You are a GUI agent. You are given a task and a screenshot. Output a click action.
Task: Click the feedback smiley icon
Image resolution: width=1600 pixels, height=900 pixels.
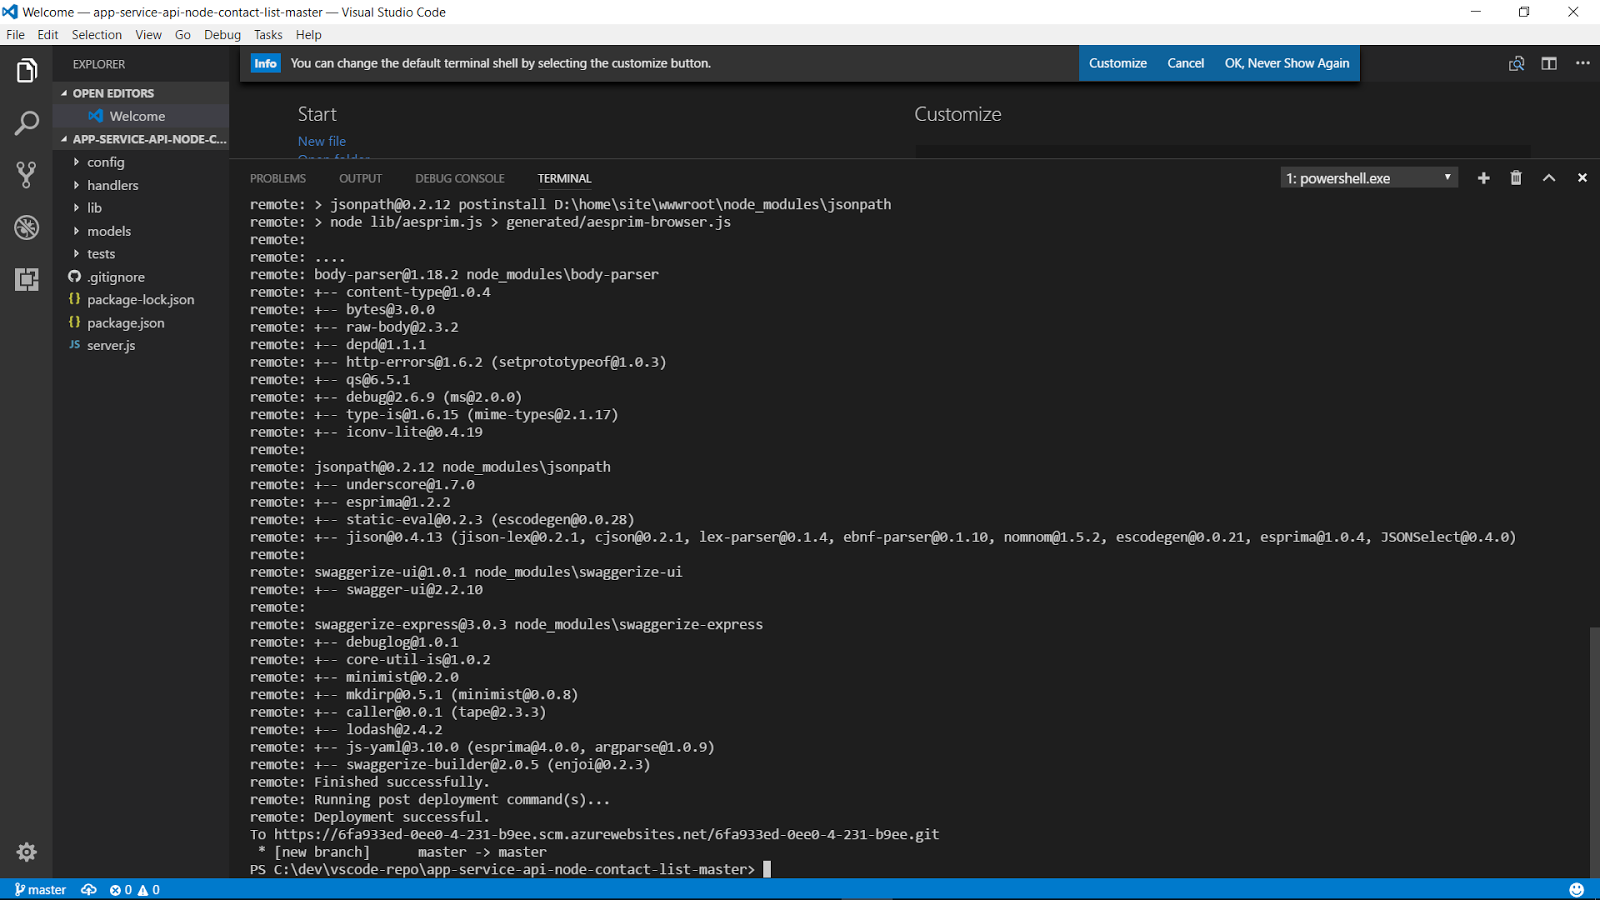1576,890
